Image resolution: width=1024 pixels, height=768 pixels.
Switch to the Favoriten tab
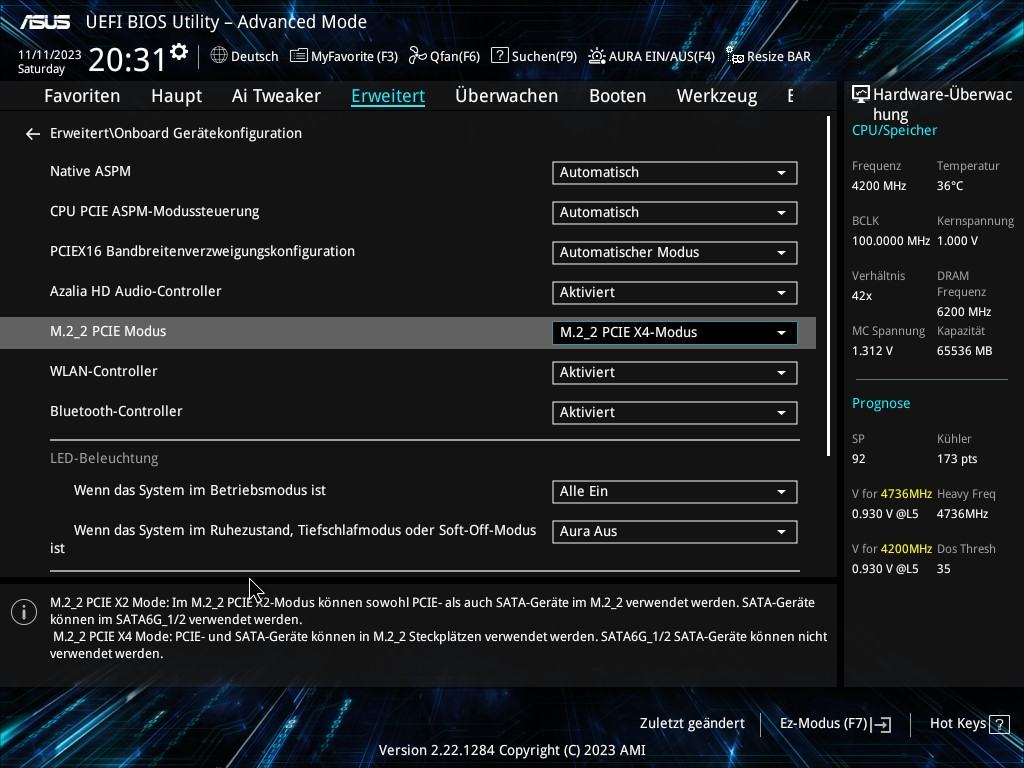[x=82, y=96]
